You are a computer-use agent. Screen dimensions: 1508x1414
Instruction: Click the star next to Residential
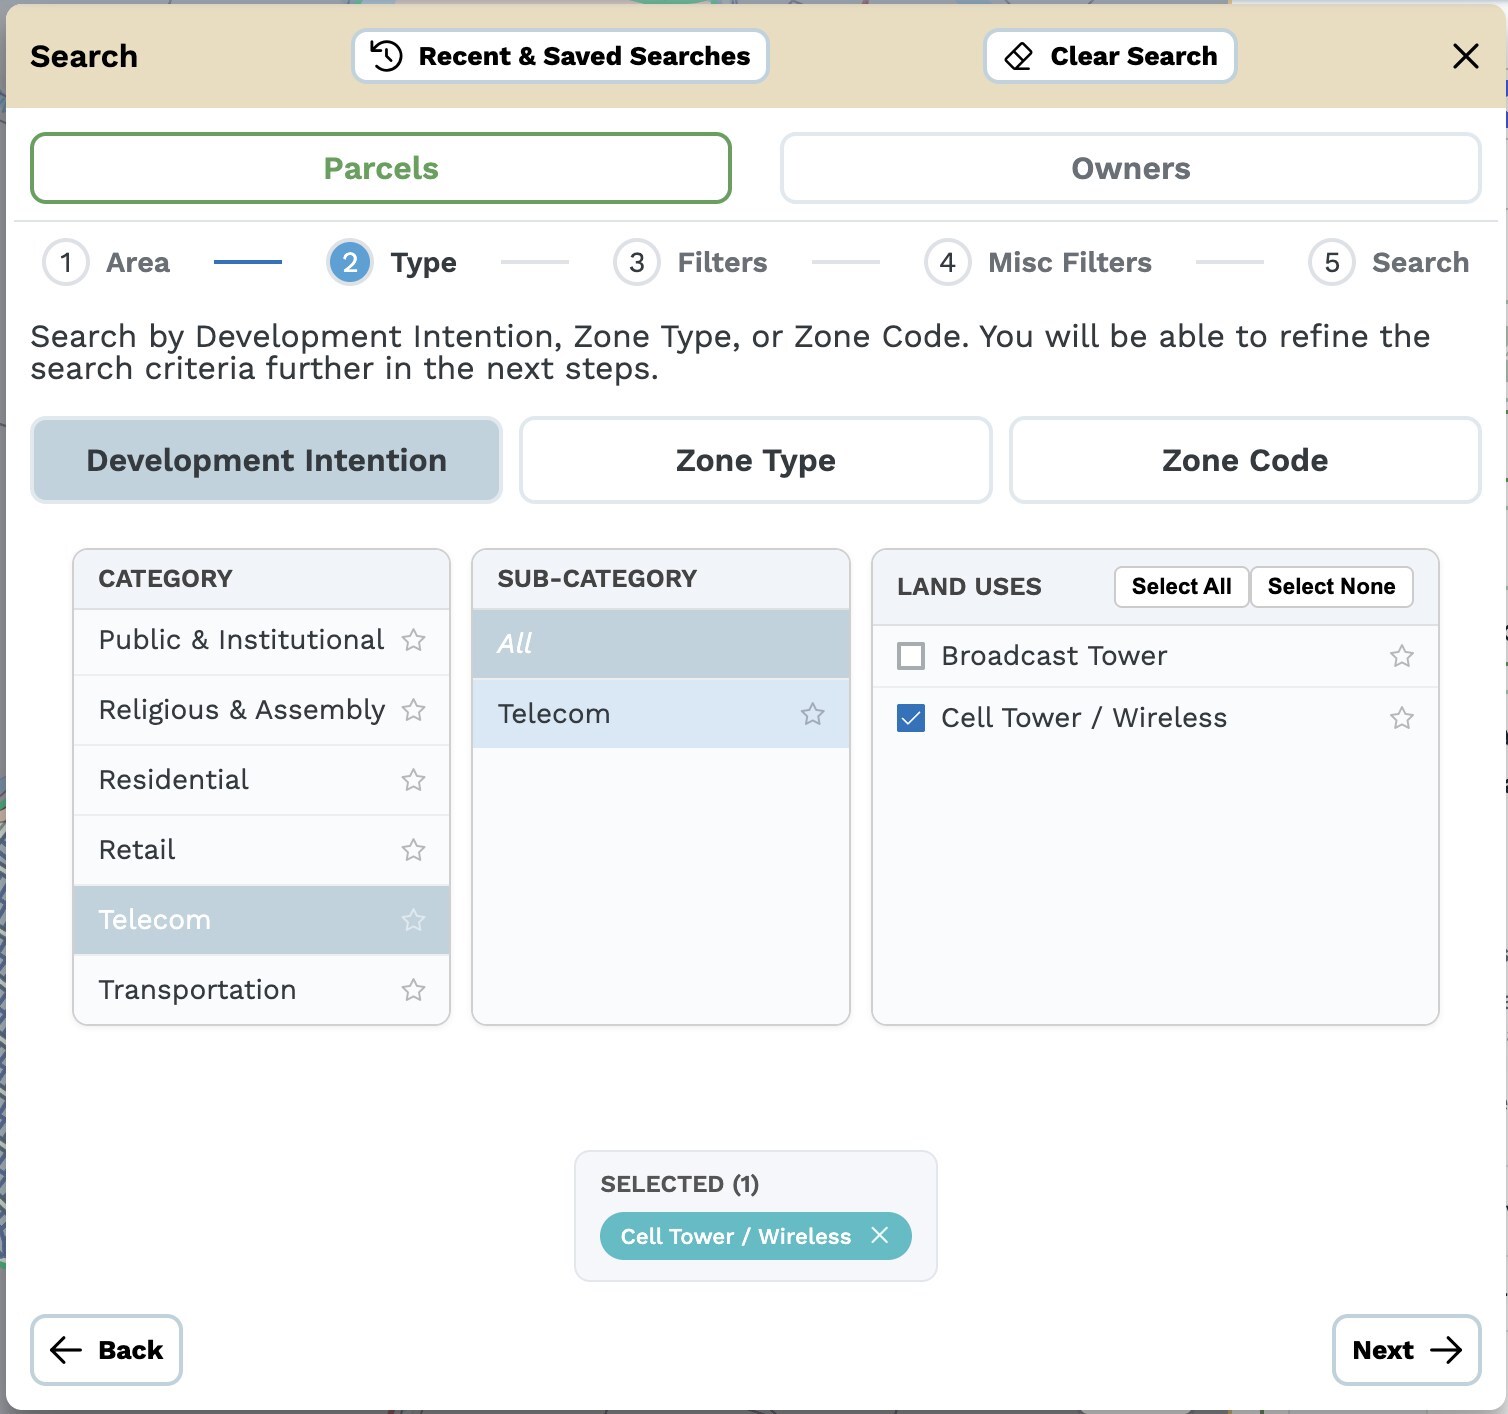pos(413,780)
